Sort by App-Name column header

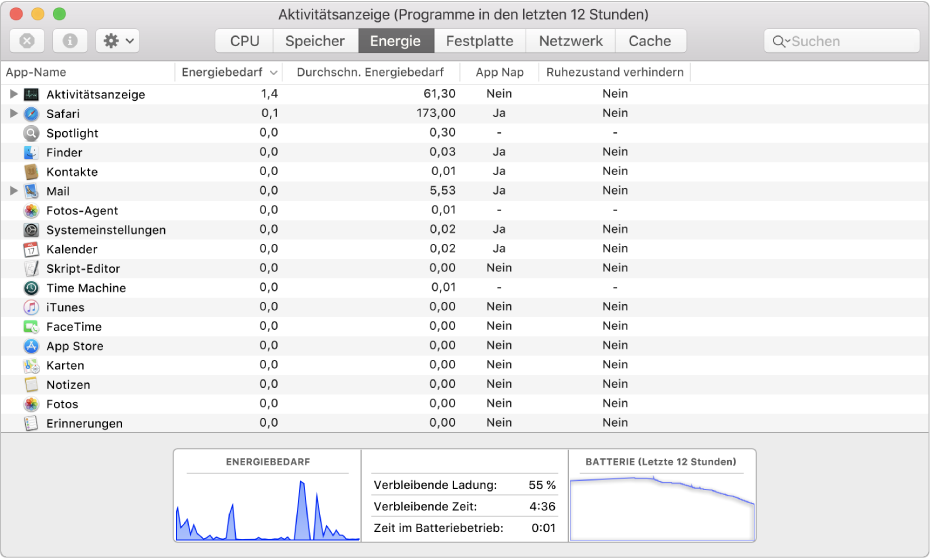click(88, 72)
